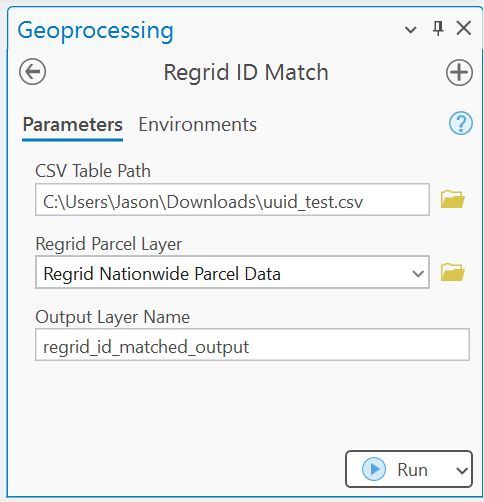Click the CSV Table Path label

(x=93, y=171)
